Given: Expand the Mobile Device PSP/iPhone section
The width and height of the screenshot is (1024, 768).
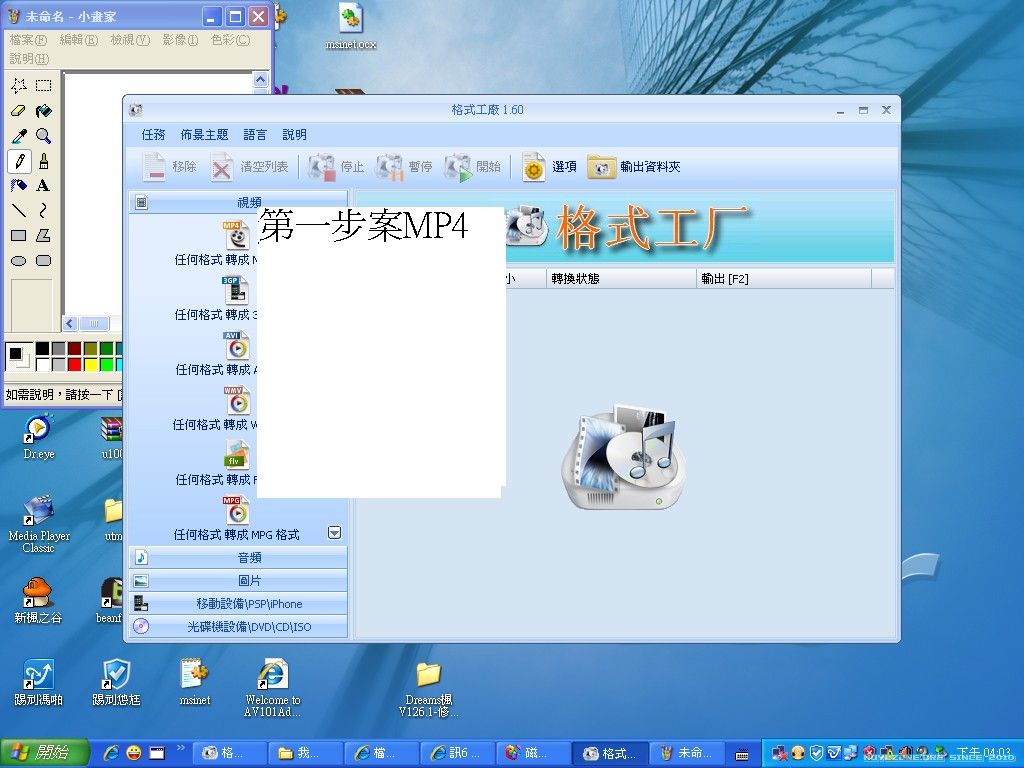Looking at the screenshot, I should [x=249, y=604].
